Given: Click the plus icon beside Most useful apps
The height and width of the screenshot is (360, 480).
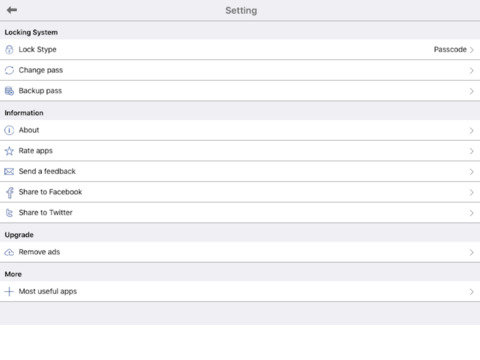Looking at the screenshot, I should click(9, 292).
